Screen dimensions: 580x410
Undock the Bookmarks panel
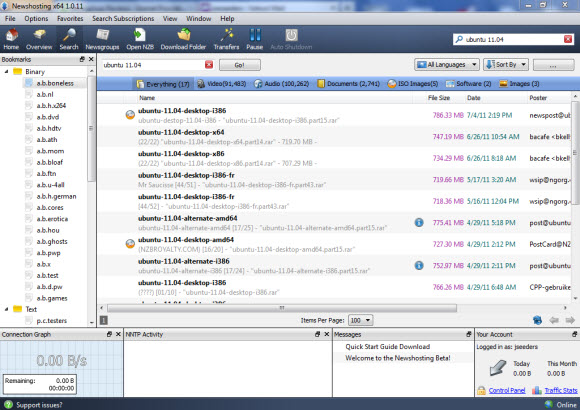click(x=82, y=59)
